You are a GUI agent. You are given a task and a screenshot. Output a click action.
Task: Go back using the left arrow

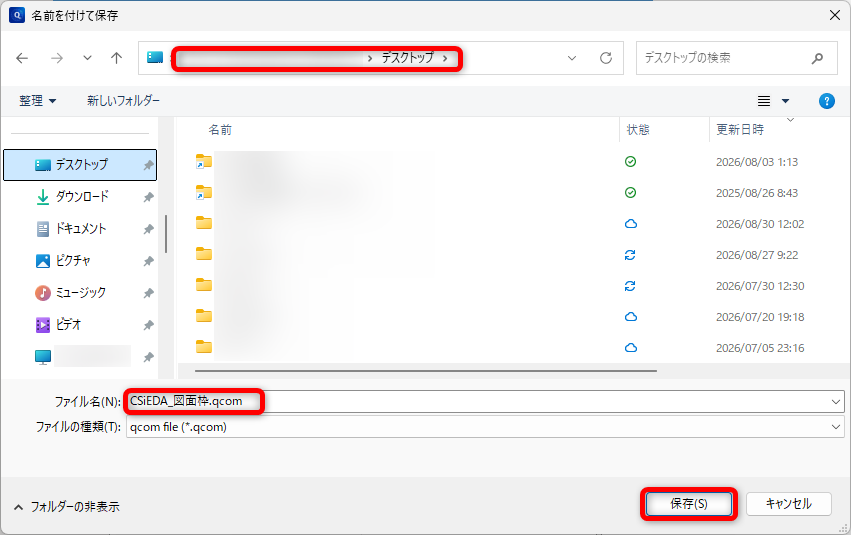coord(22,58)
